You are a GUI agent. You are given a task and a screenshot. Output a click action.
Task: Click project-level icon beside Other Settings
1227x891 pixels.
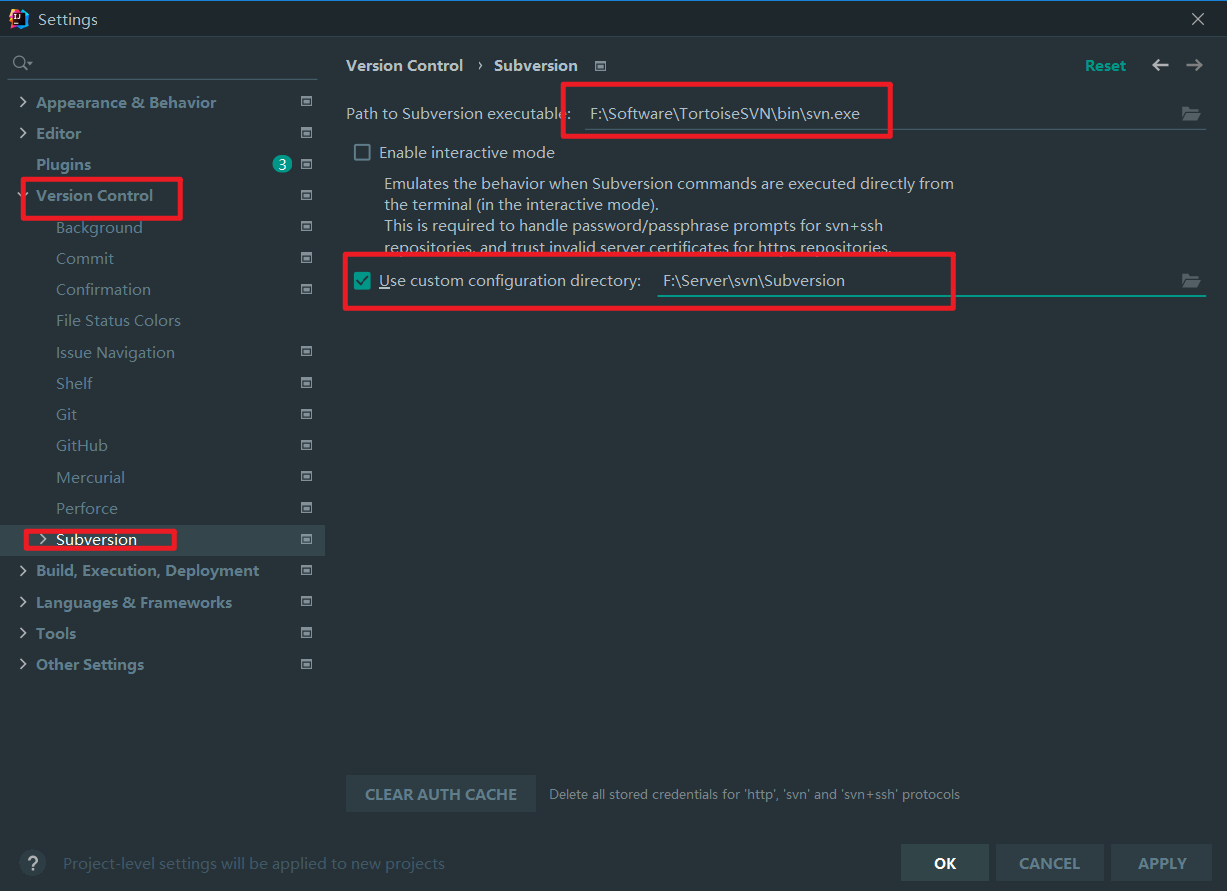click(306, 664)
